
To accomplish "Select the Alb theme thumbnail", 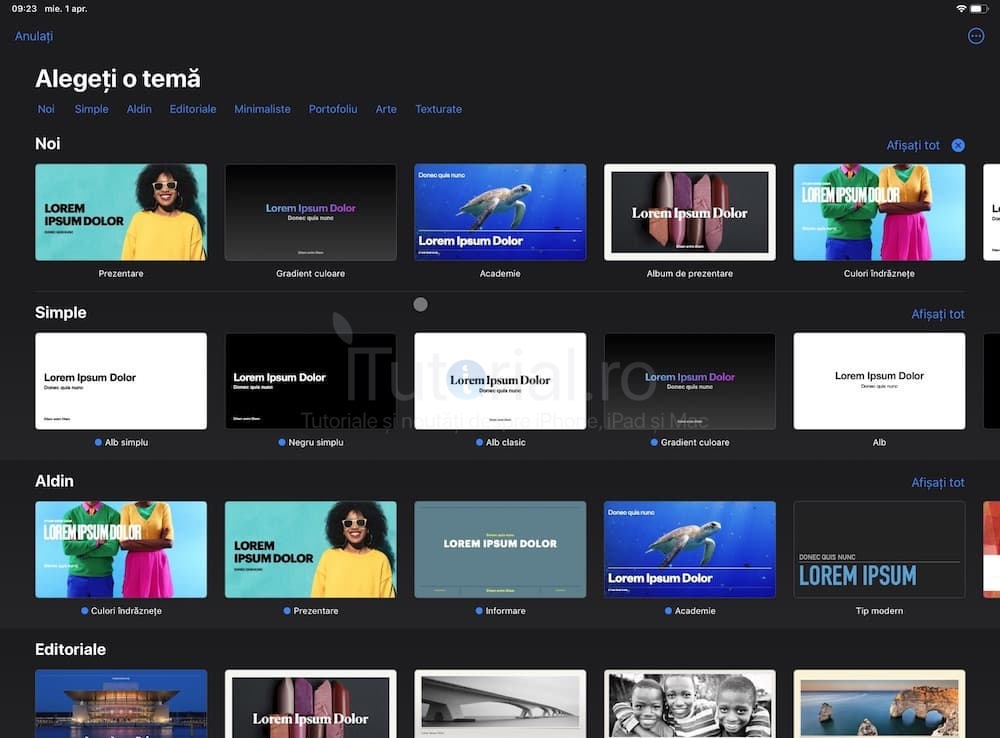I will tap(879, 381).
